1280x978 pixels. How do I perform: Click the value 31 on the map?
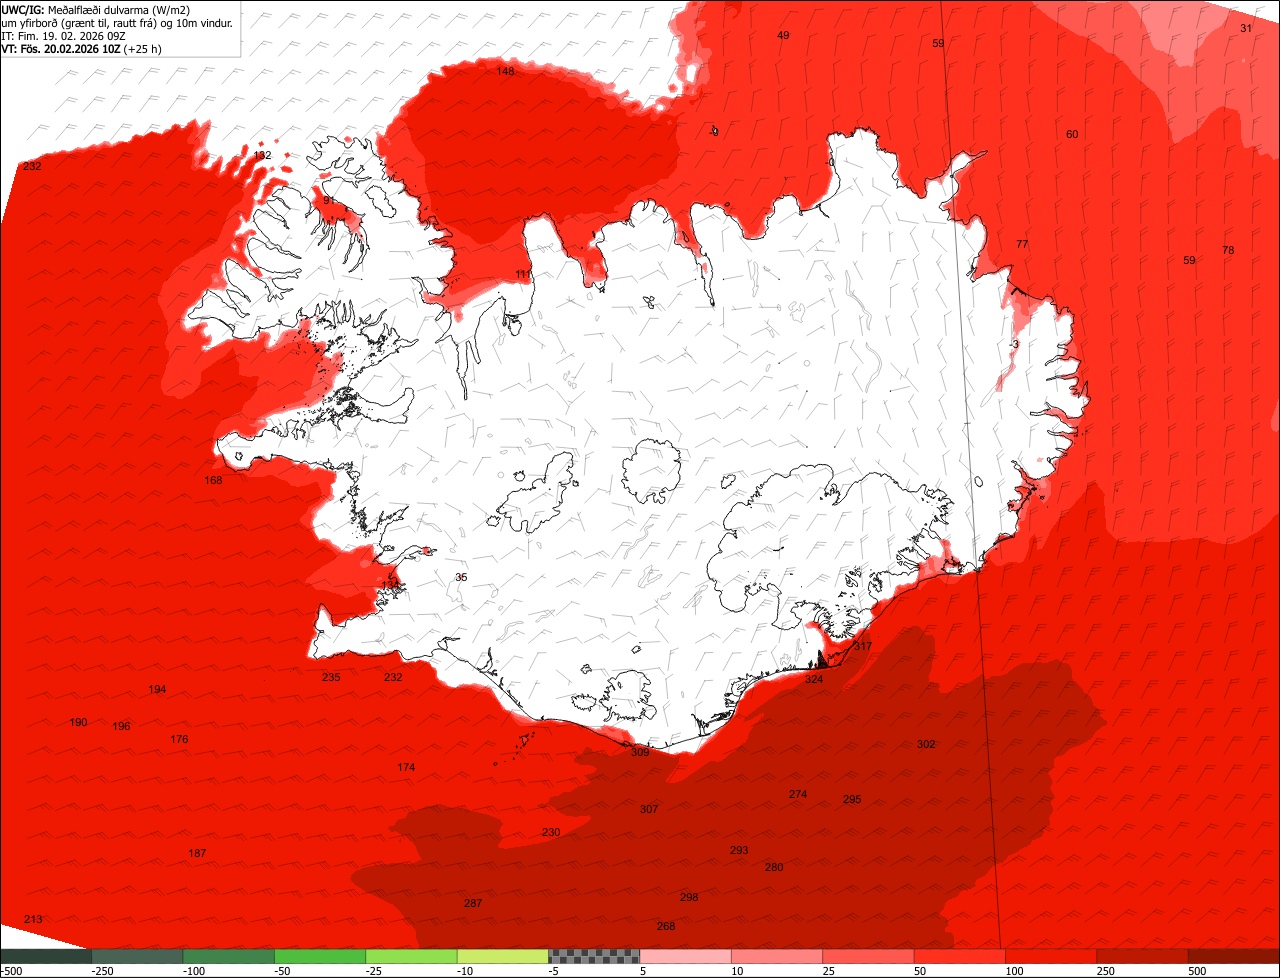pyautogui.click(x=1246, y=28)
